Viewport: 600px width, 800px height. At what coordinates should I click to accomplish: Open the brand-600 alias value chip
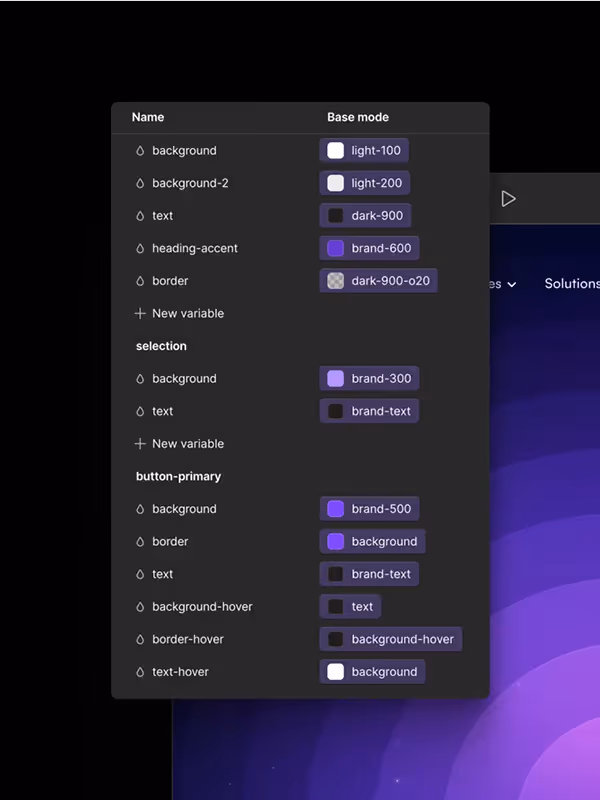[369, 248]
